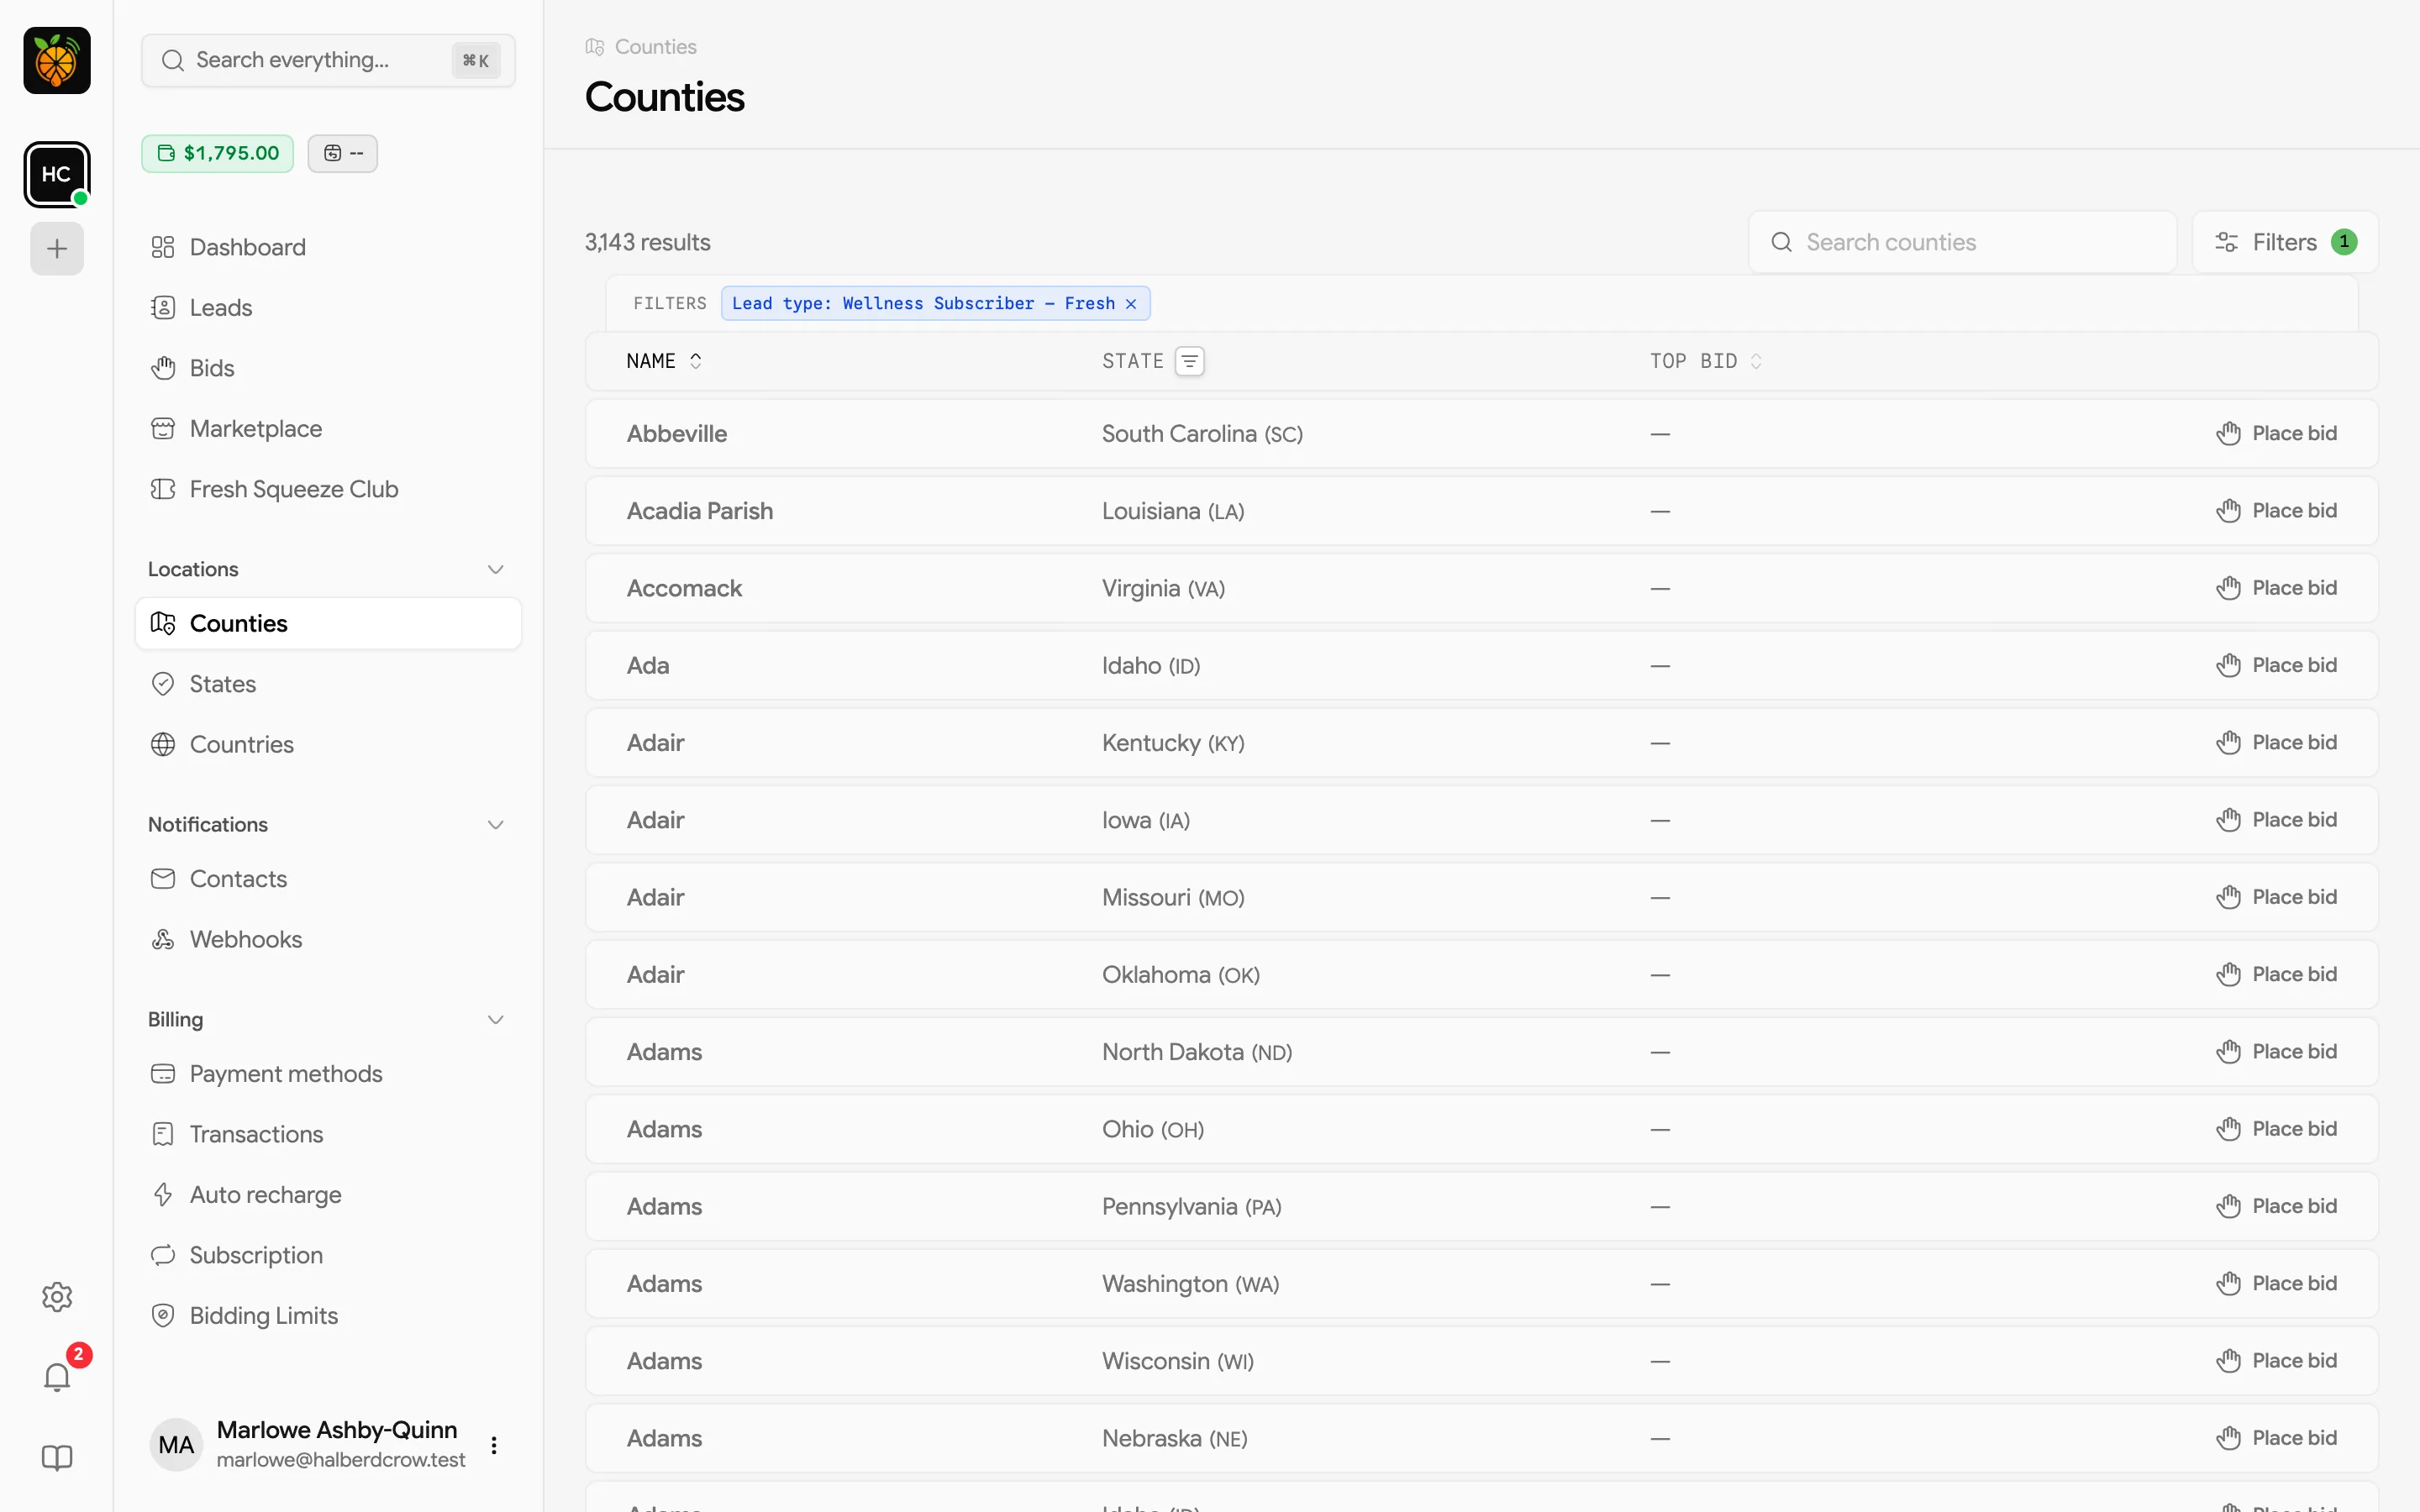This screenshot has width=2420, height=1512.
Task: Open user menu three-dot icon
Action: pyautogui.click(x=494, y=1445)
